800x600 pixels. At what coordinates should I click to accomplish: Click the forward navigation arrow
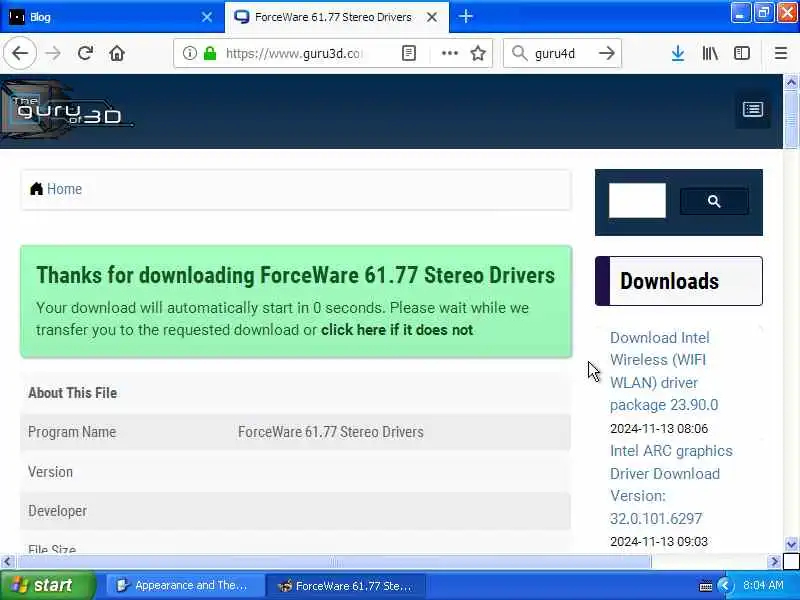(53, 53)
